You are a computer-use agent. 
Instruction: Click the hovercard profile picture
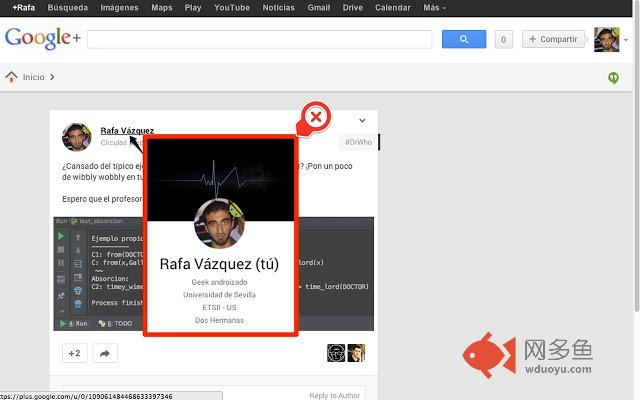pyautogui.click(x=219, y=223)
